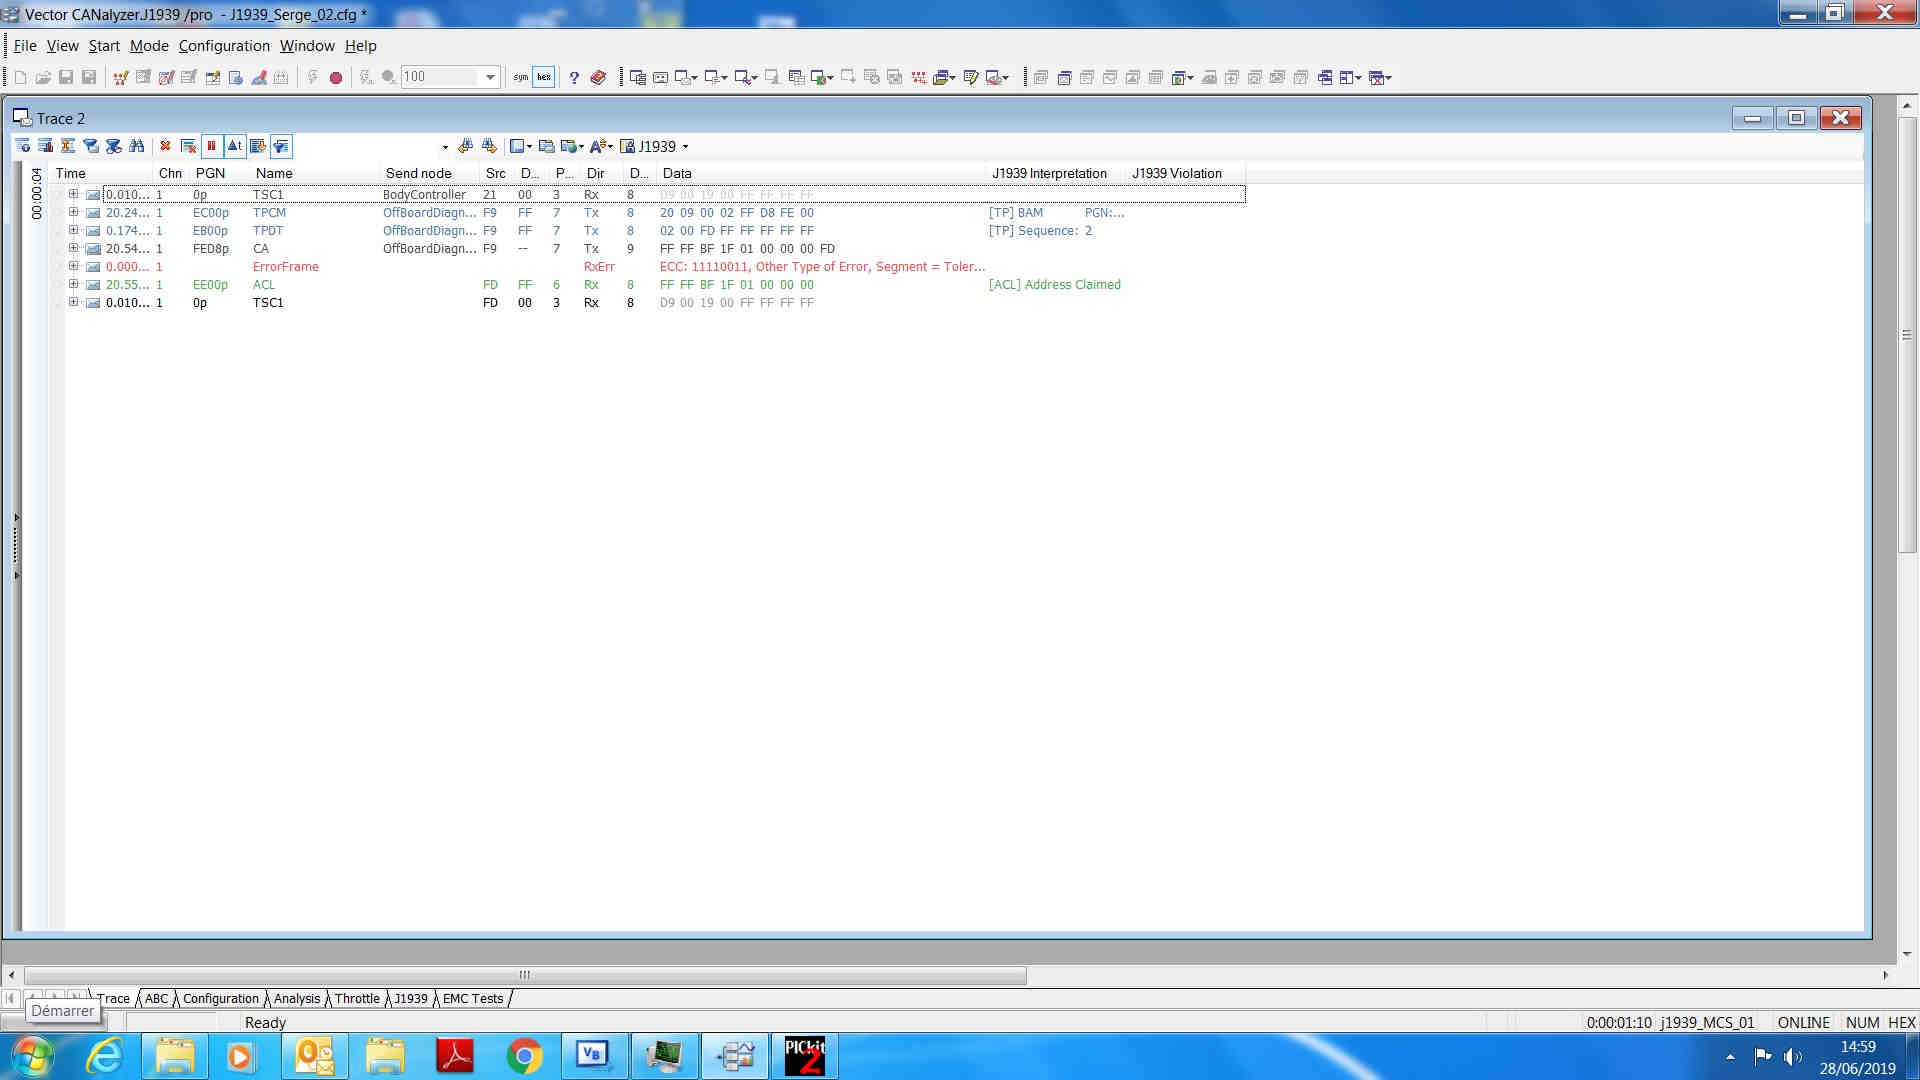Switch to the J1939 desktop tab
The height and width of the screenshot is (1080, 1920).
410,998
